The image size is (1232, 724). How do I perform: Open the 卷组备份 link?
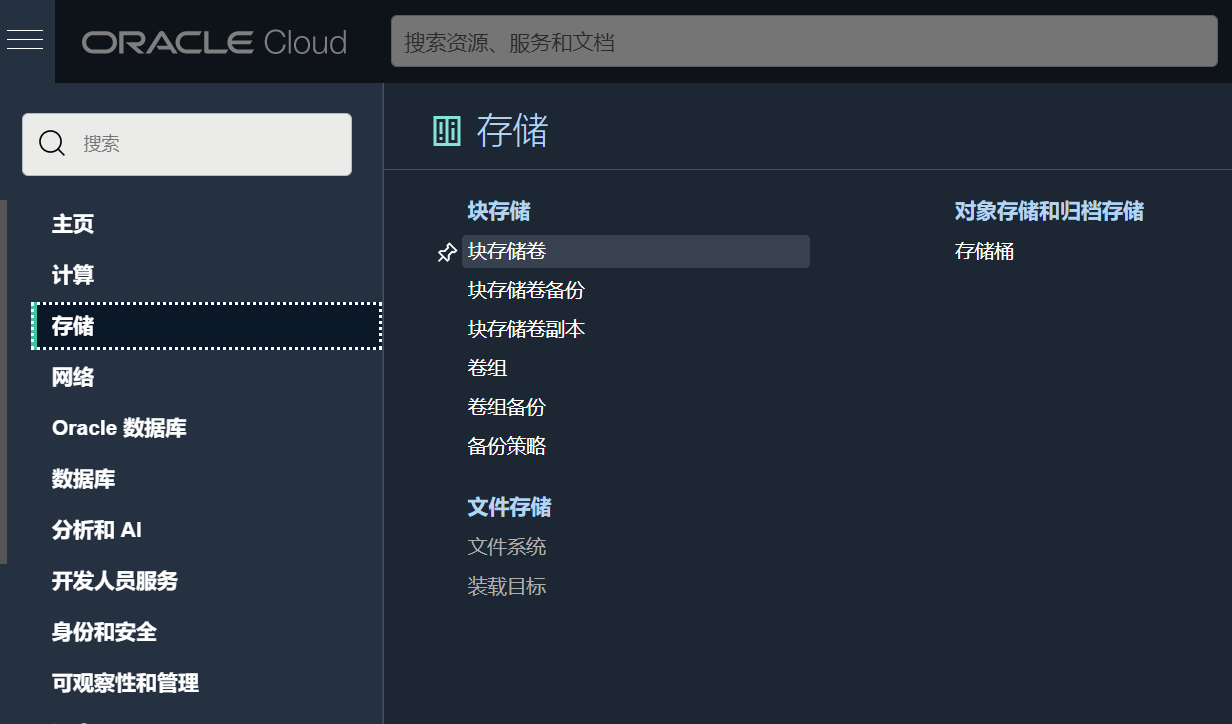click(x=506, y=407)
